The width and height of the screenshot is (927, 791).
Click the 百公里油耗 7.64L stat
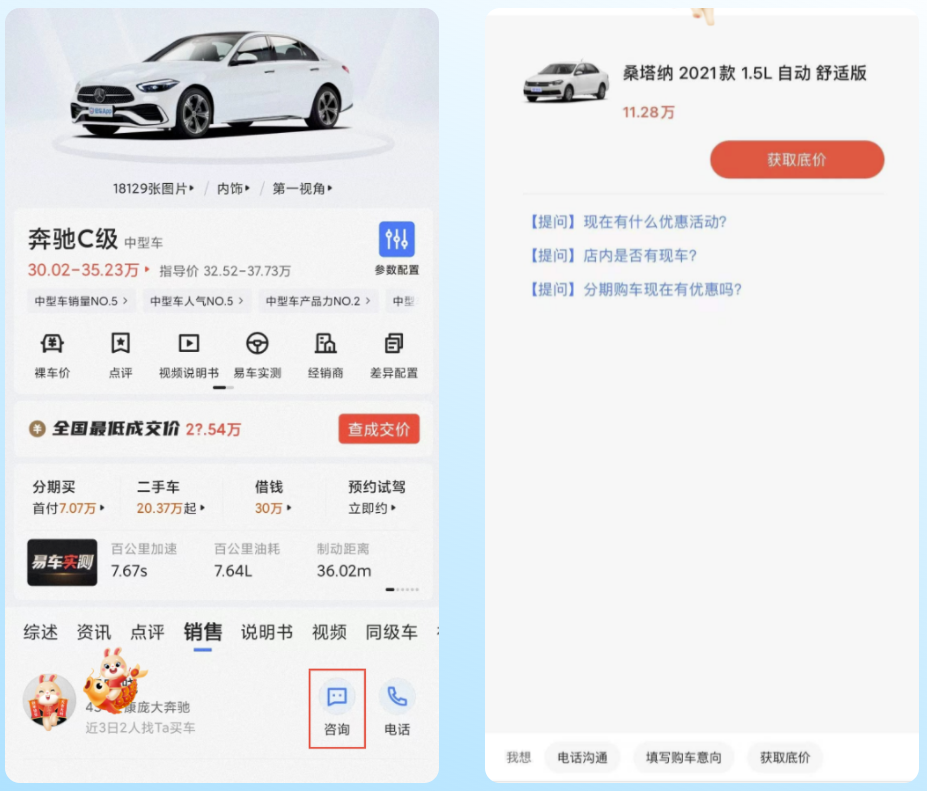coord(247,560)
